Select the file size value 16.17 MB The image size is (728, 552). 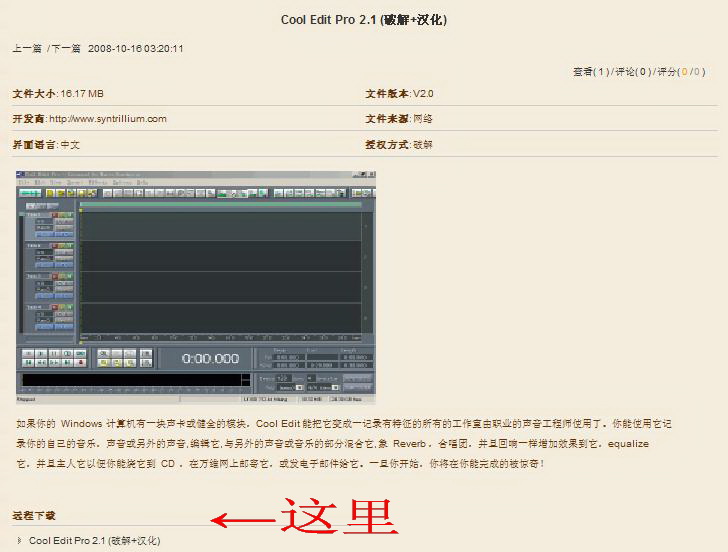82,94
